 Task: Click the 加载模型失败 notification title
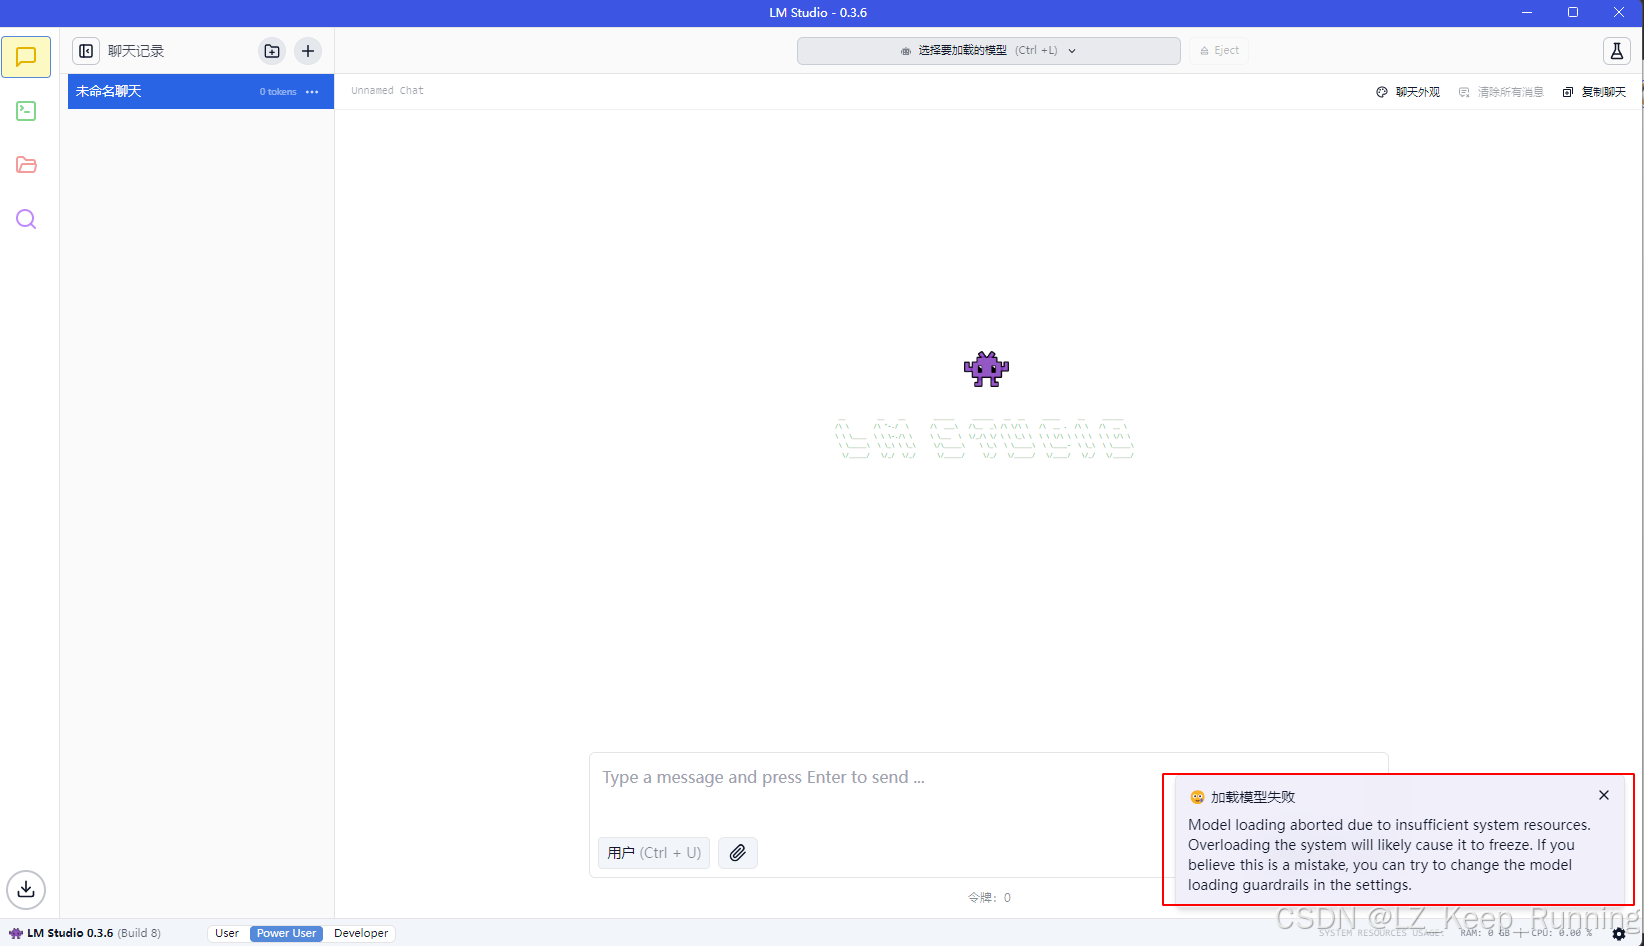(x=1253, y=797)
